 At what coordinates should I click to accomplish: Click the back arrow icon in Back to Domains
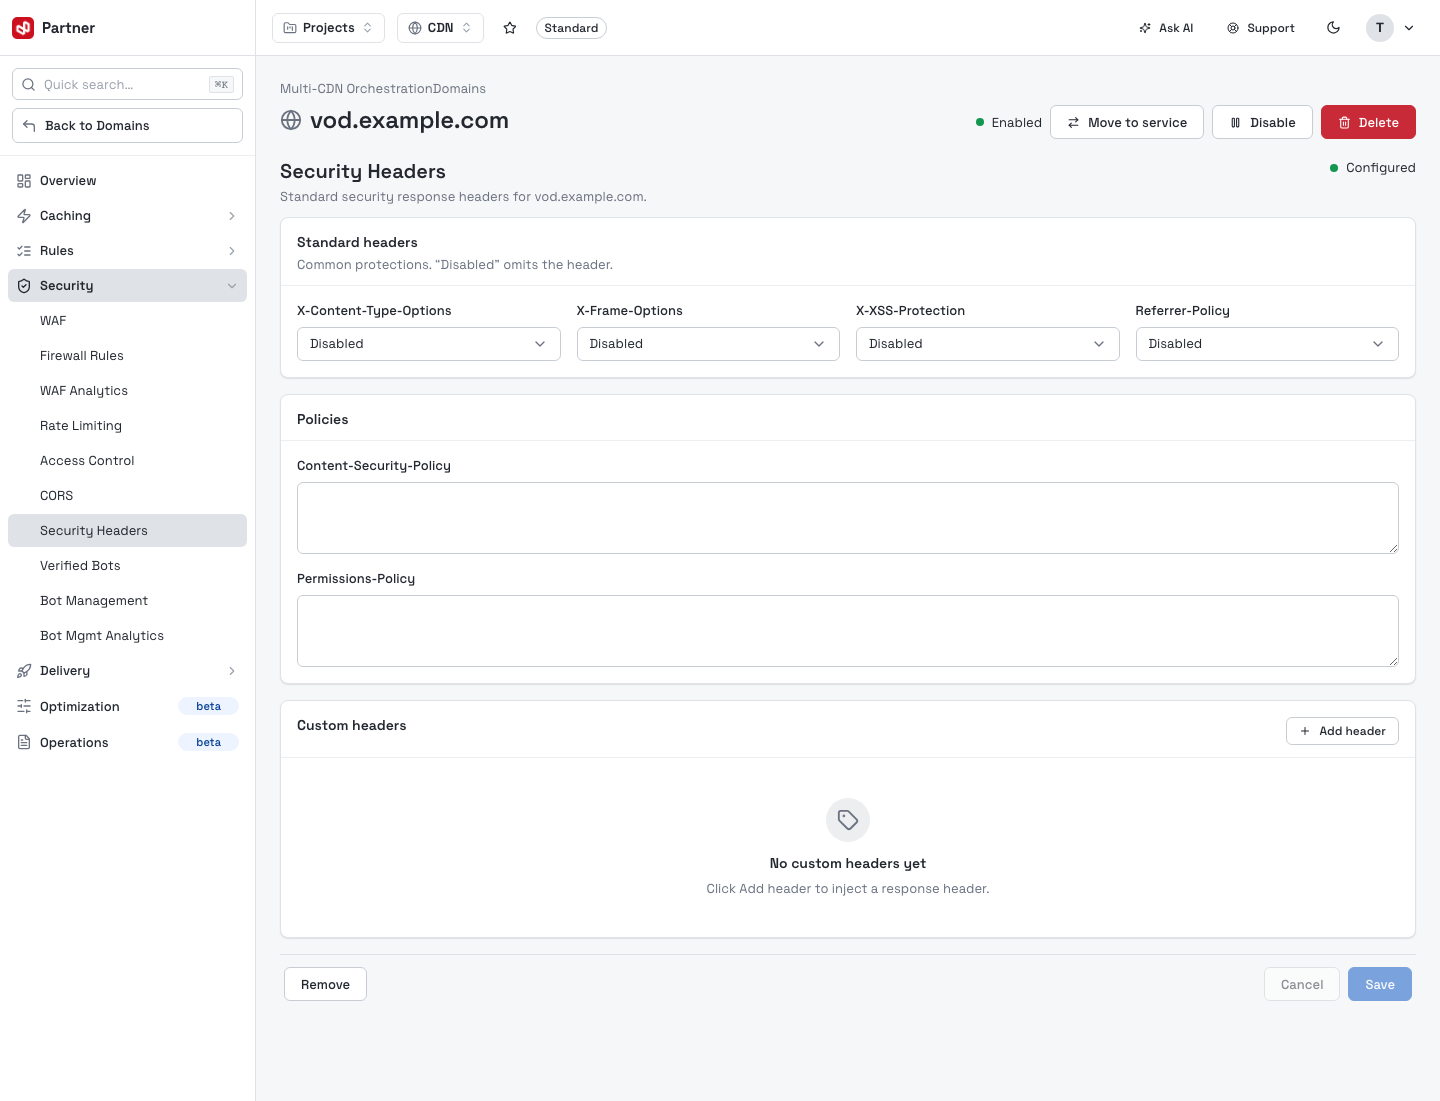[x=29, y=126]
